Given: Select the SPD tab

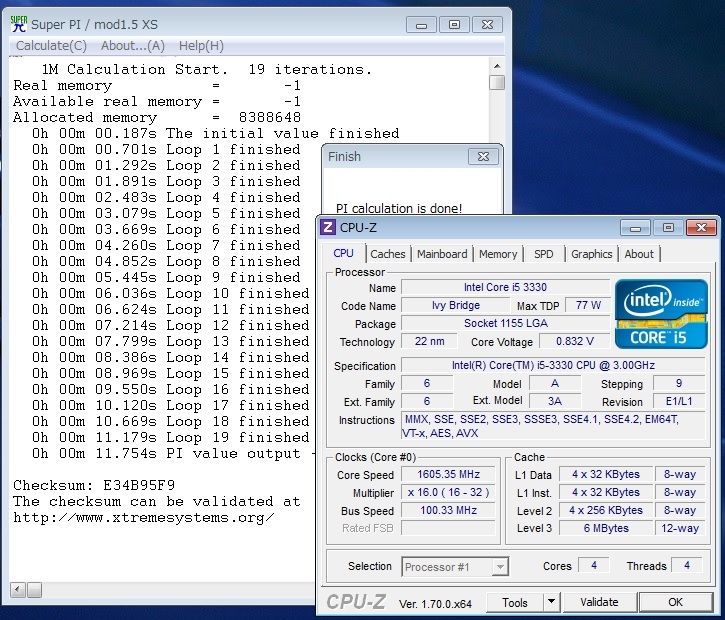Looking at the screenshot, I should tap(543, 254).
